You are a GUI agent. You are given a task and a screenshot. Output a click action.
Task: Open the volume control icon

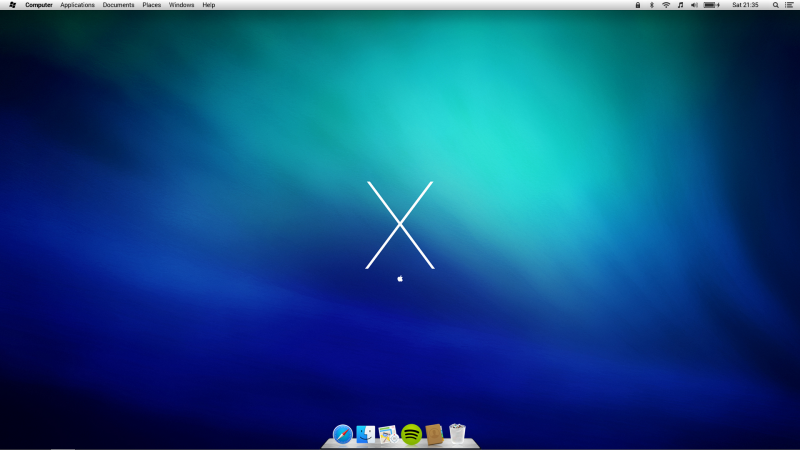pos(694,5)
